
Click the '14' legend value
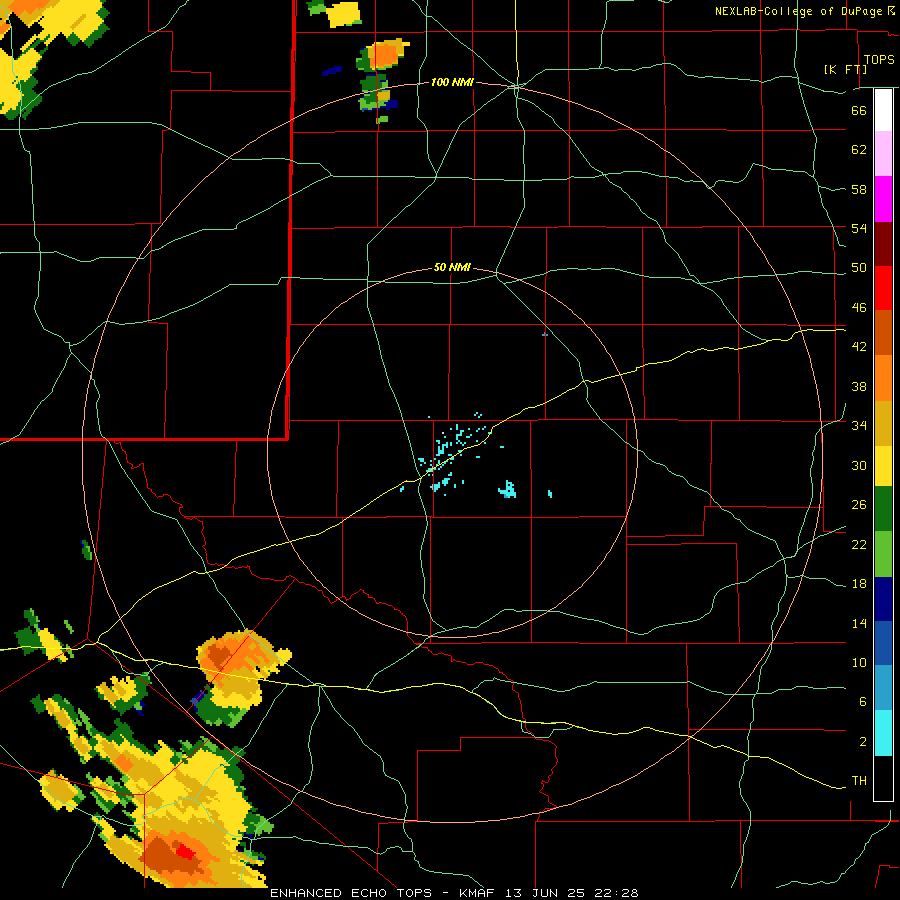859,623
